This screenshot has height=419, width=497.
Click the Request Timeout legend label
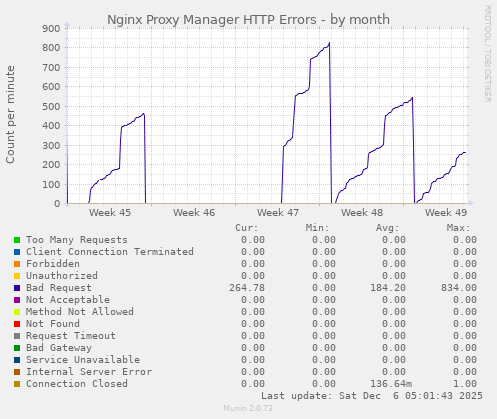point(71,336)
